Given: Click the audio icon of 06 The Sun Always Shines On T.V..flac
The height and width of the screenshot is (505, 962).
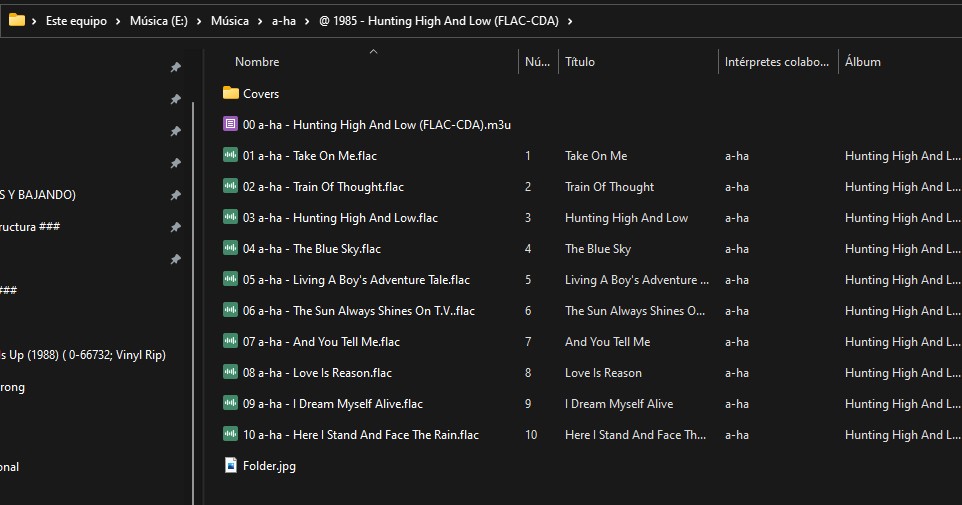Looking at the screenshot, I should click(230, 310).
